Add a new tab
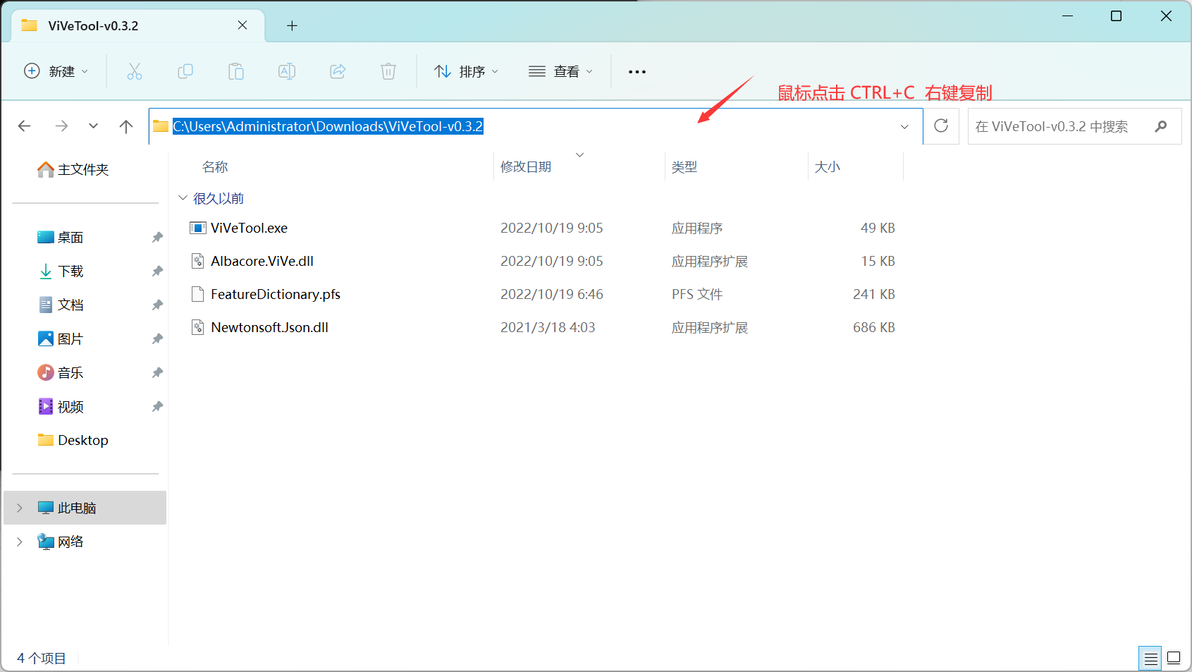The image size is (1192, 672). pos(292,26)
